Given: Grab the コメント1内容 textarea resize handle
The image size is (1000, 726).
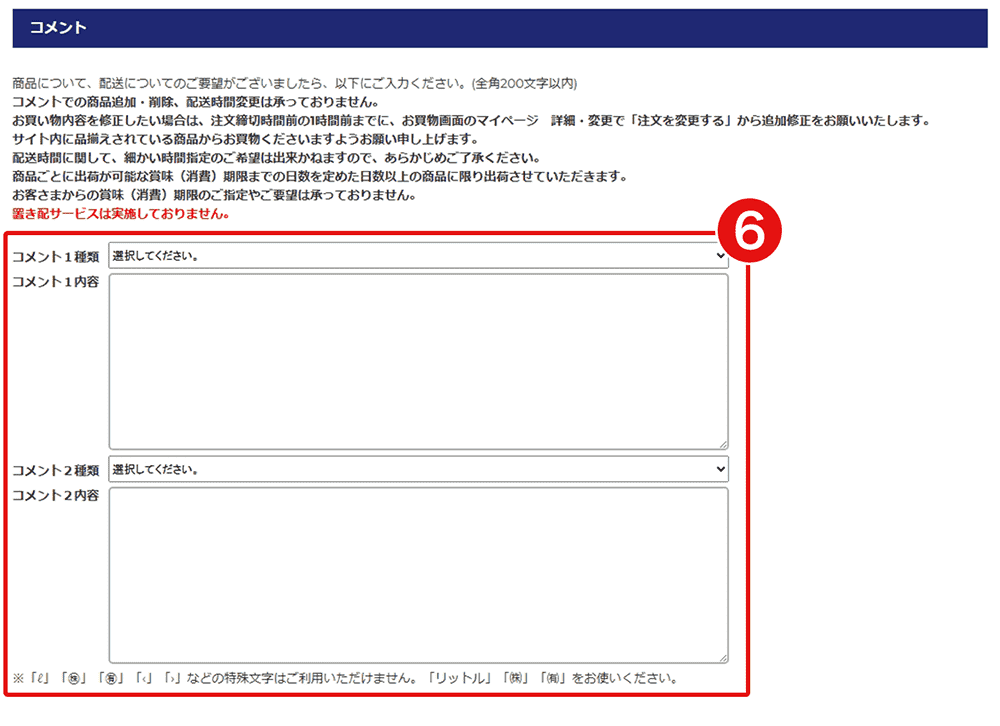Looking at the screenshot, I should pyautogui.click(x=723, y=444).
